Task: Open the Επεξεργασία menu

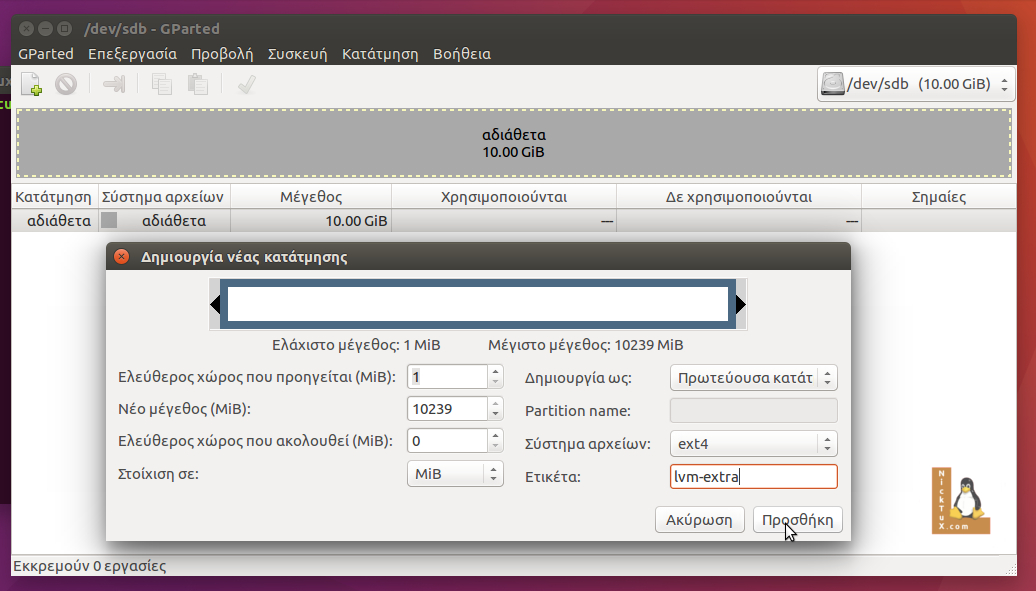Action: tap(132, 54)
